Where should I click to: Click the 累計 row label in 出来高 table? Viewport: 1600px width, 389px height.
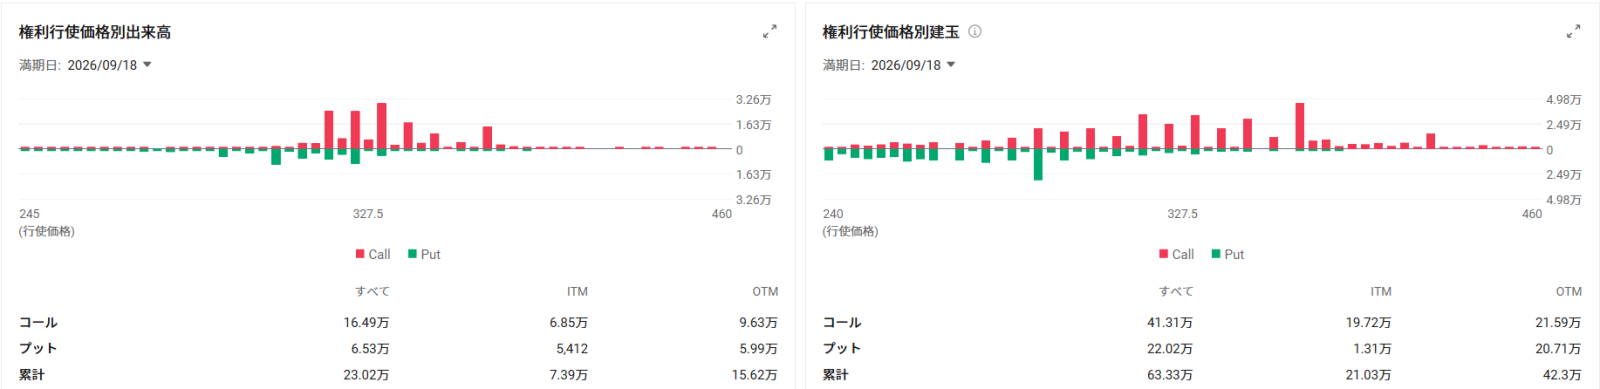click(32, 374)
